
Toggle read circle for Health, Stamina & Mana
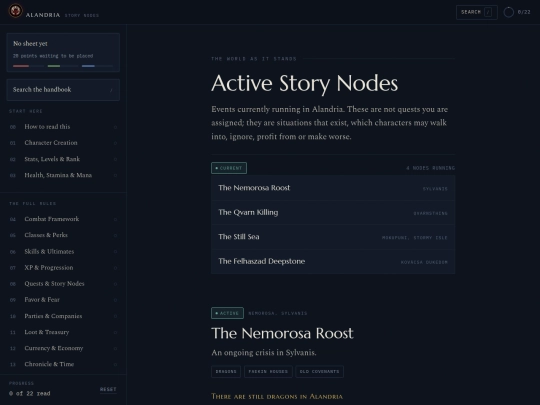coord(115,175)
